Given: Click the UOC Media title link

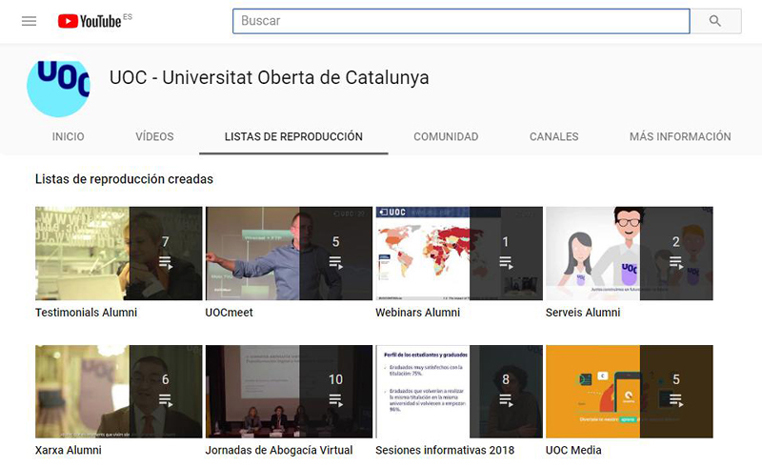Looking at the screenshot, I should (x=573, y=451).
